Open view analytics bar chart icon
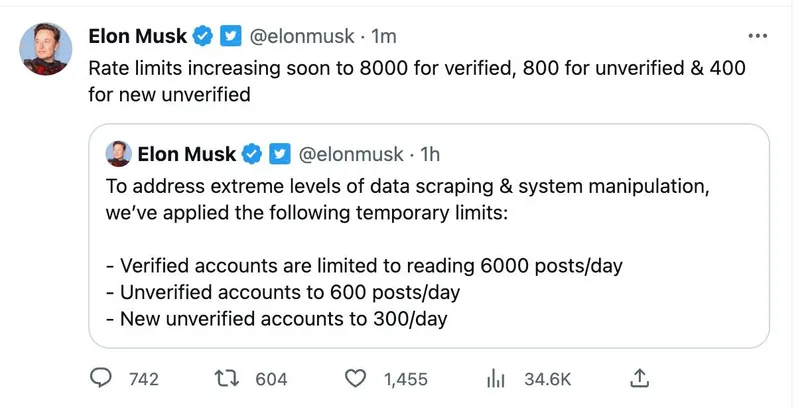Screen dimensions: 800x407 (x=493, y=378)
